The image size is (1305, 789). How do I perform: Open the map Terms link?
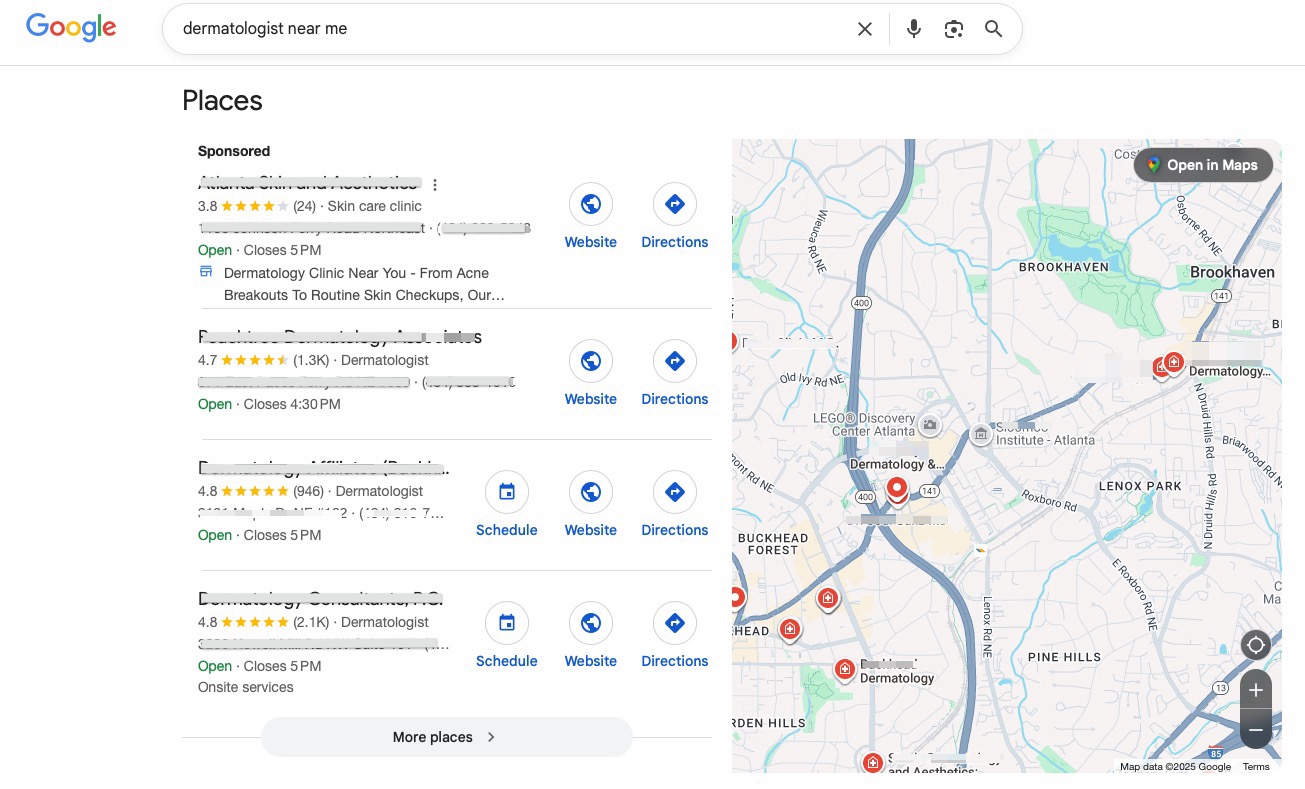click(1256, 766)
